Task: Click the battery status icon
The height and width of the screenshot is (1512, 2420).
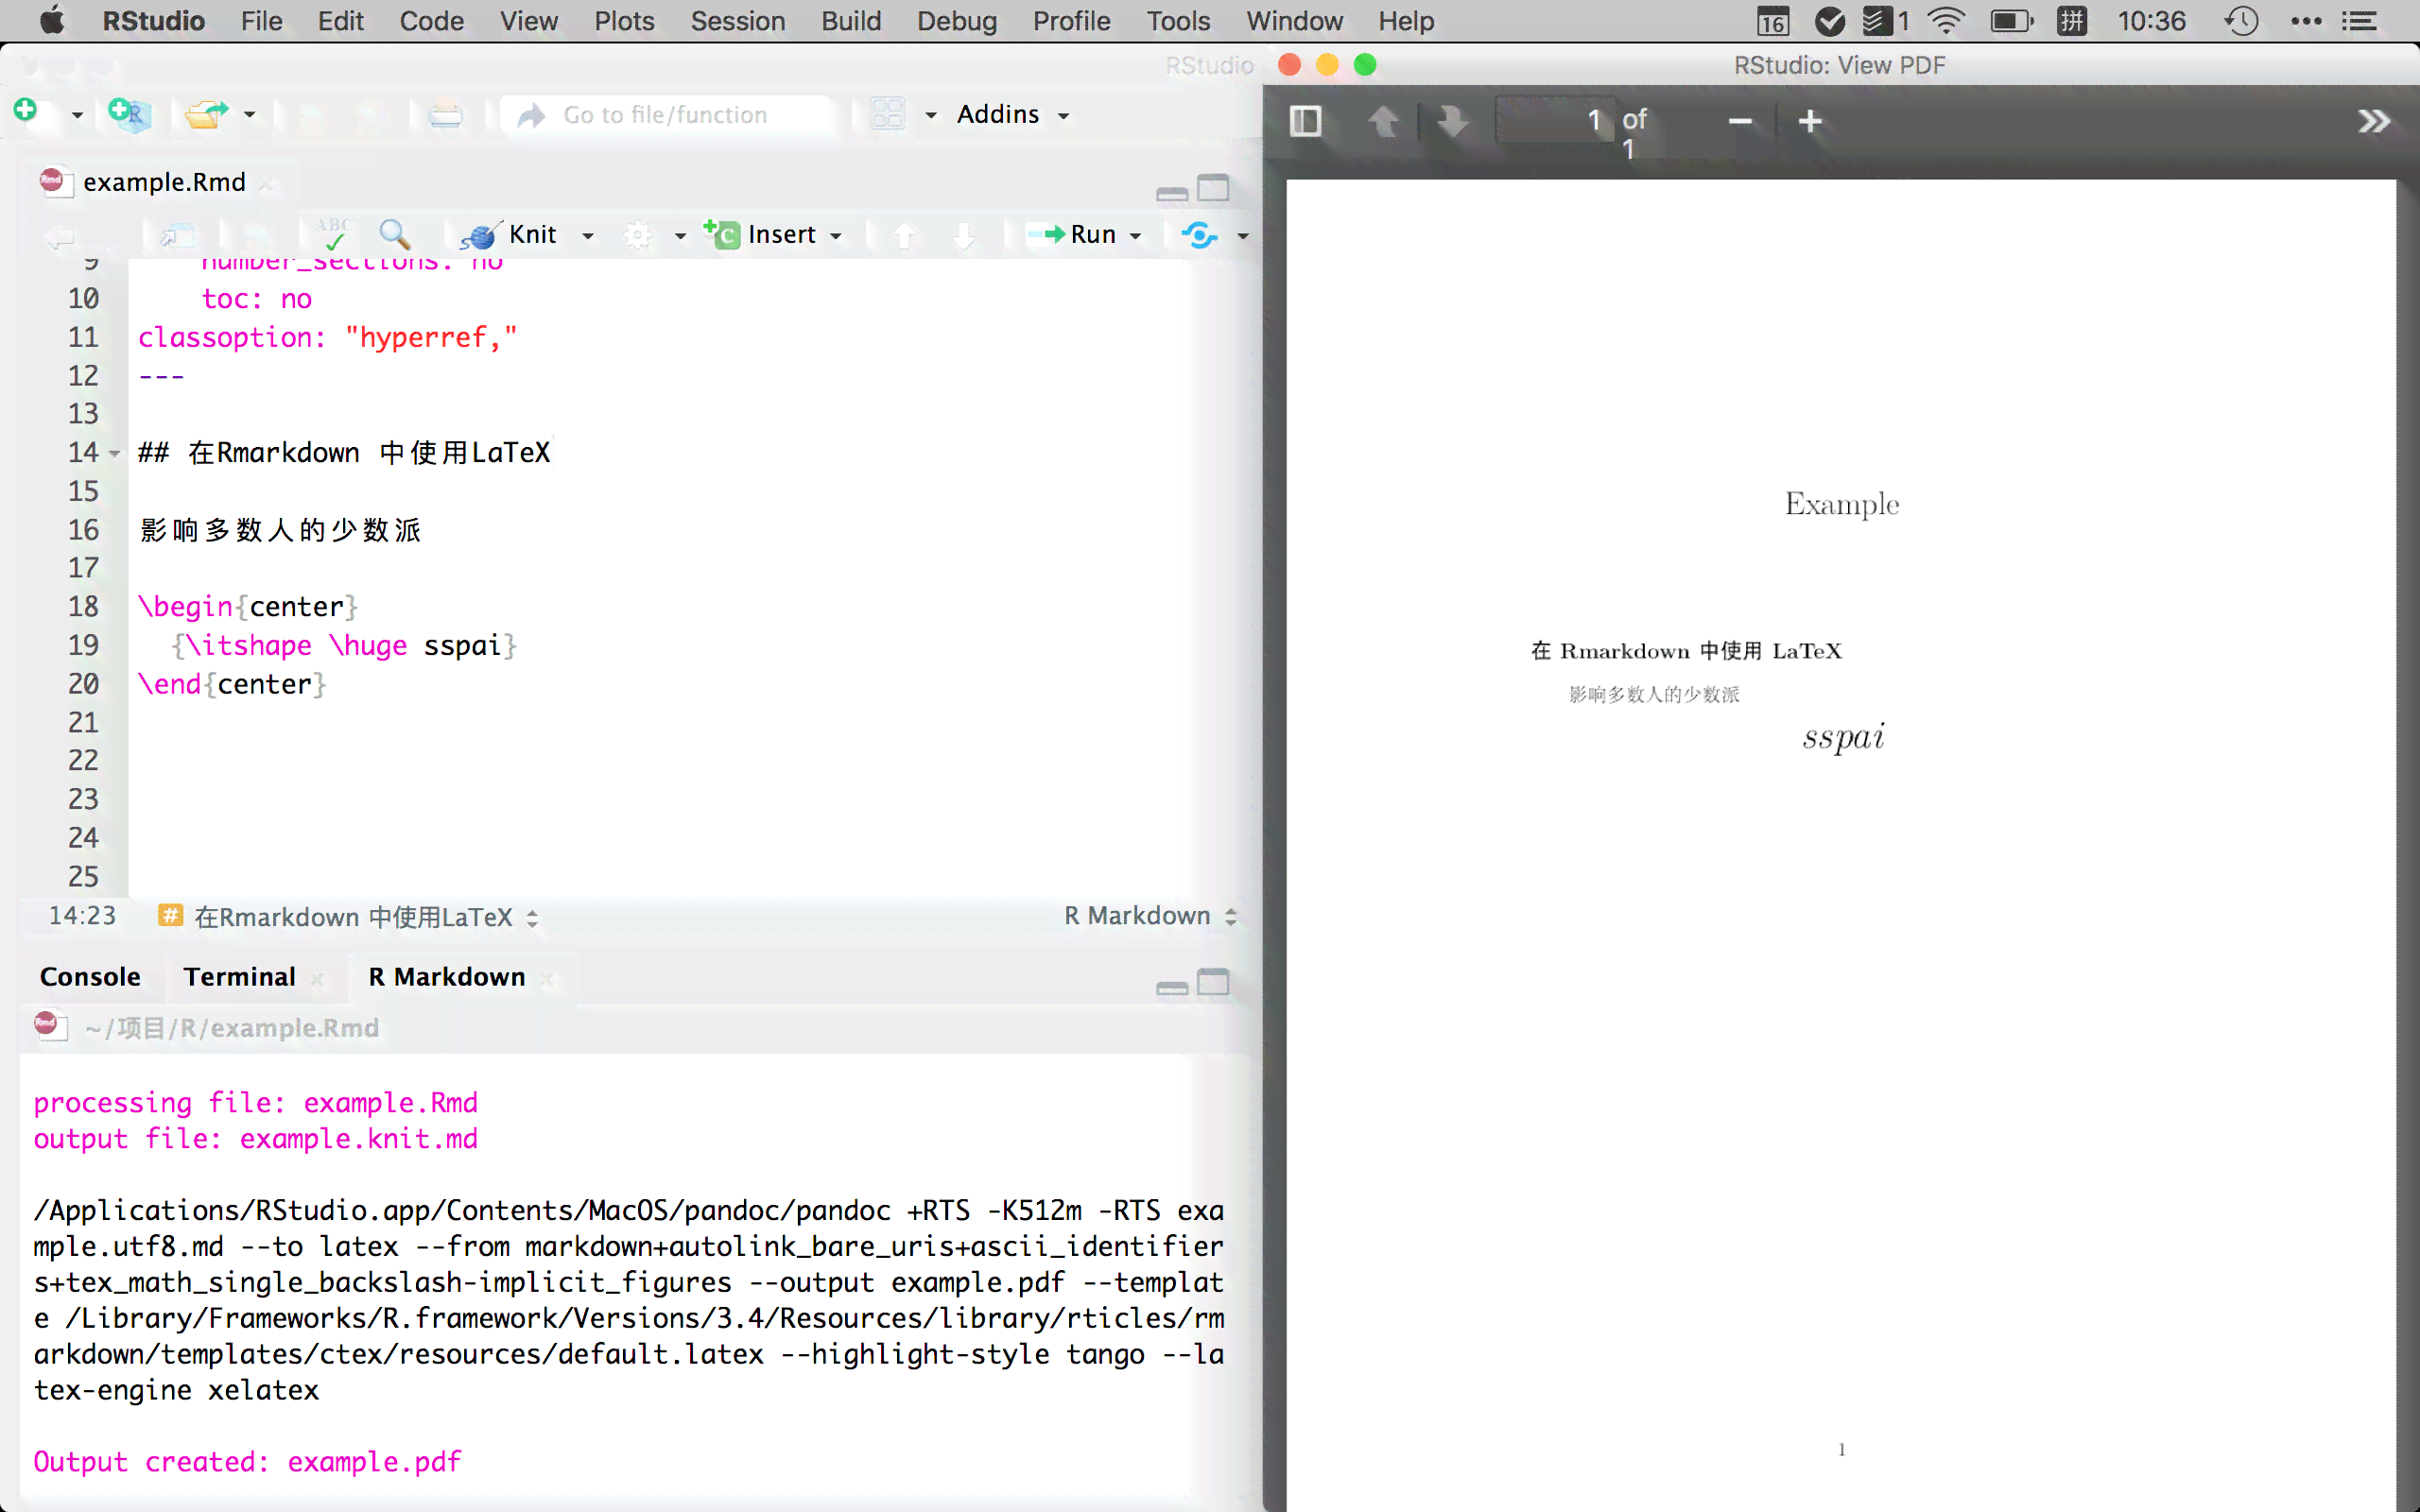Action: click(x=2011, y=21)
